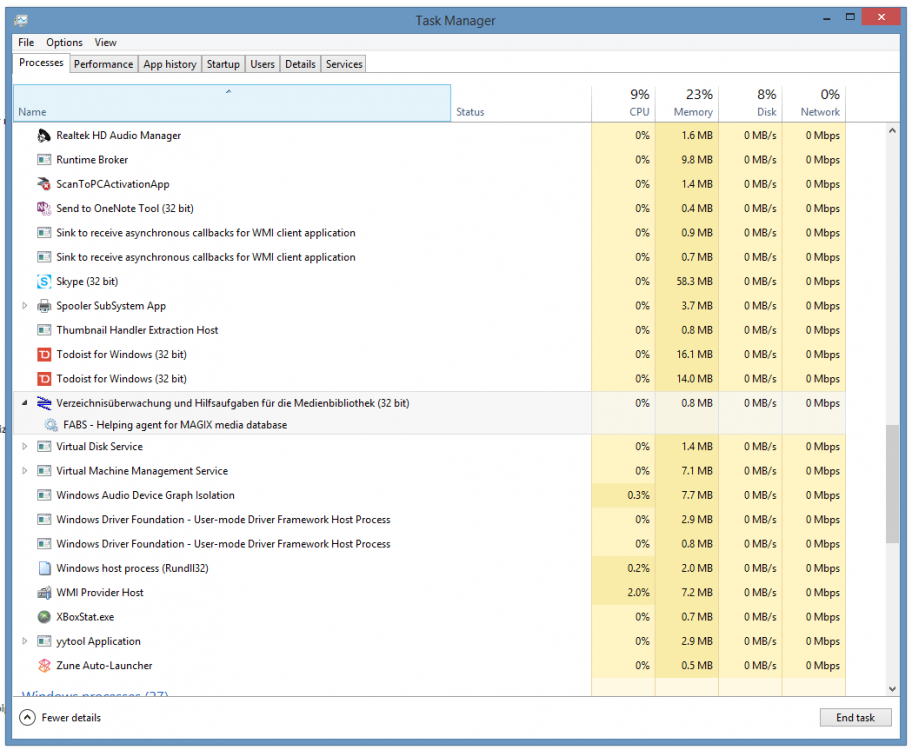Switch to the App history tab

tap(170, 64)
